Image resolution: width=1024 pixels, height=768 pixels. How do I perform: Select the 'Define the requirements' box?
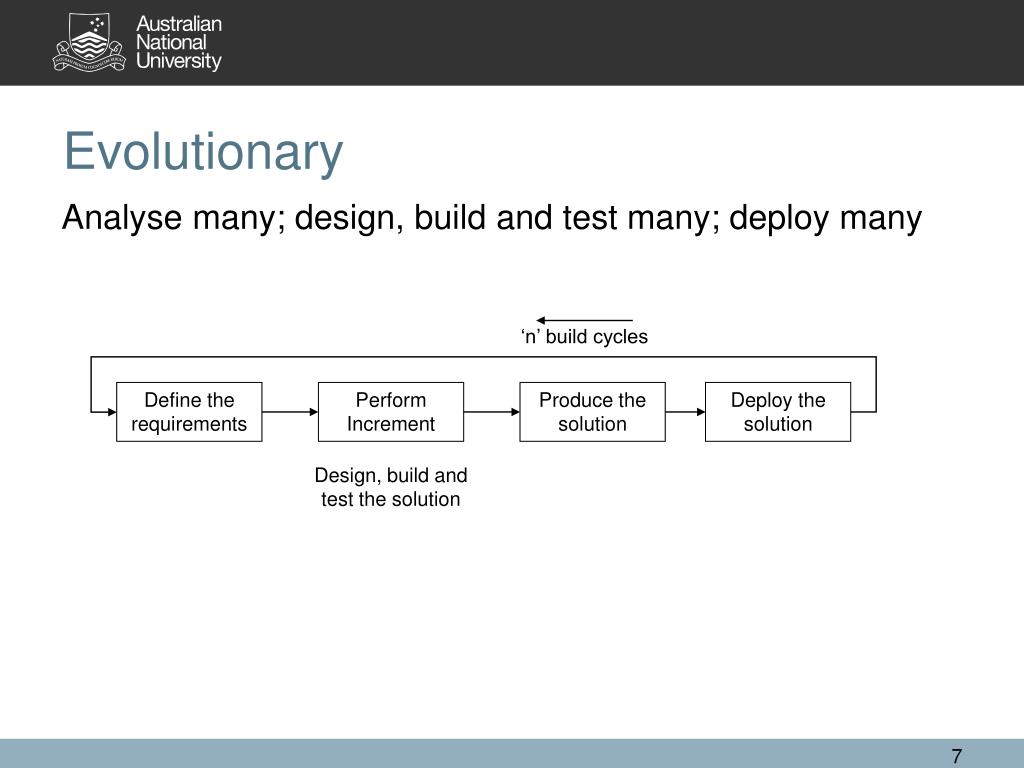click(x=189, y=412)
